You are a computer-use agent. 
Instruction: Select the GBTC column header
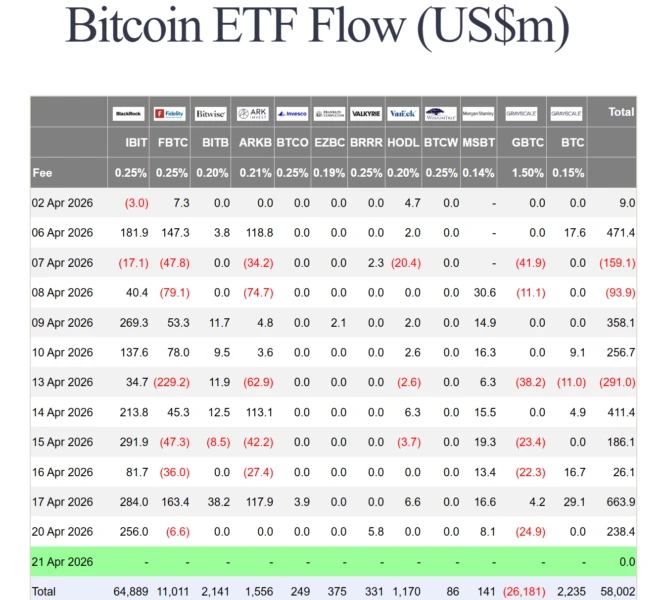tap(528, 143)
